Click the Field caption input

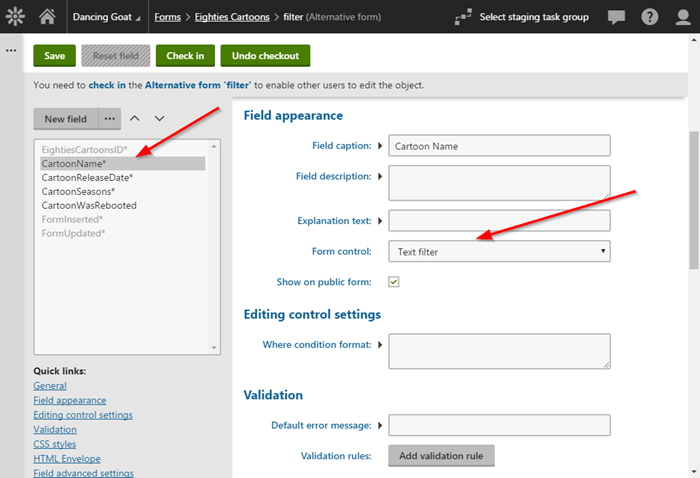point(499,145)
